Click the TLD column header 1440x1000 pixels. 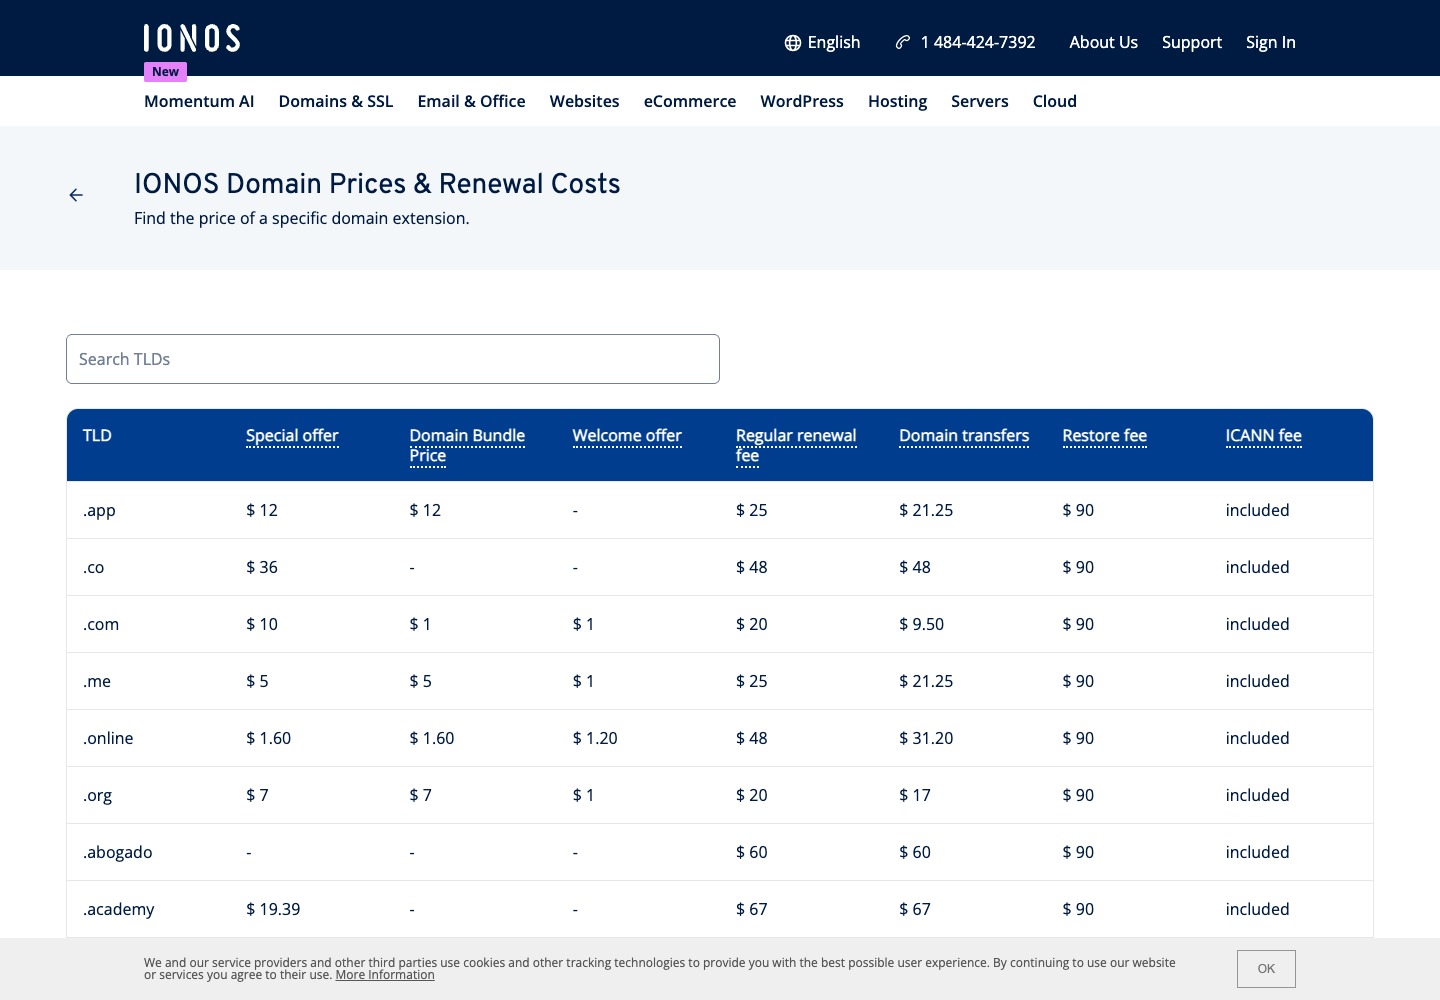point(97,436)
